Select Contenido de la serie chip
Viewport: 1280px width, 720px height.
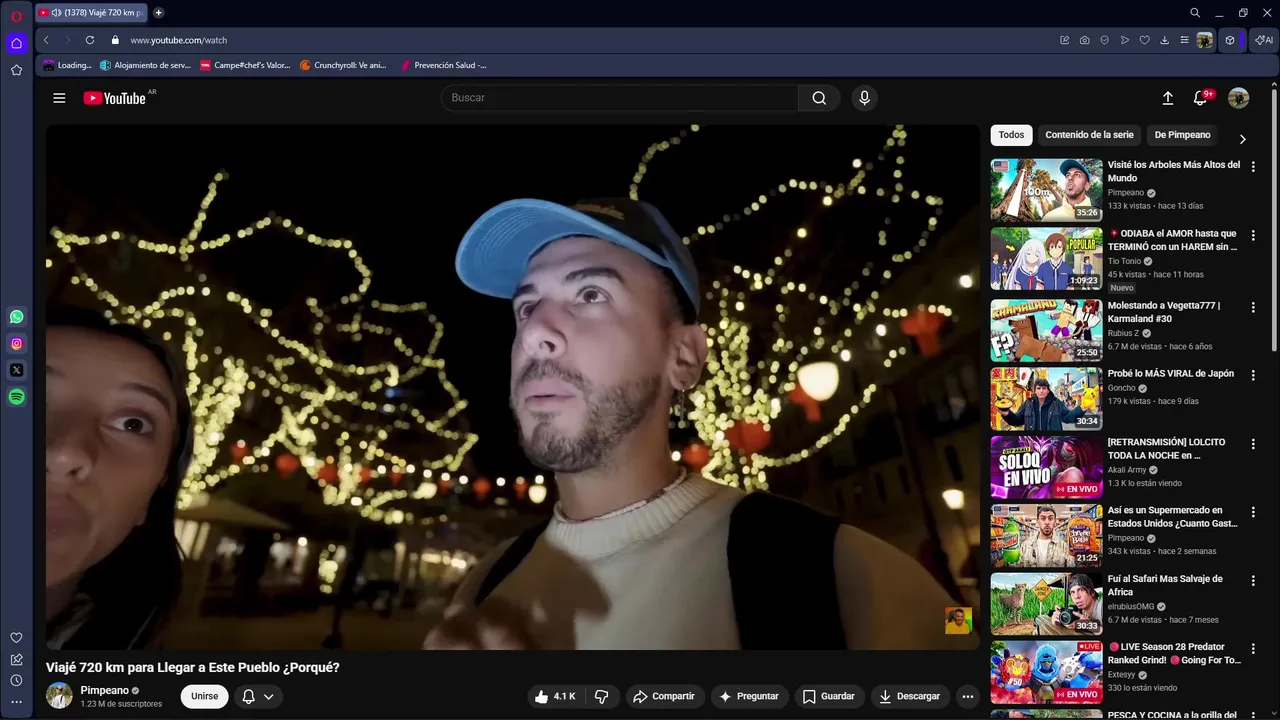1089,135
